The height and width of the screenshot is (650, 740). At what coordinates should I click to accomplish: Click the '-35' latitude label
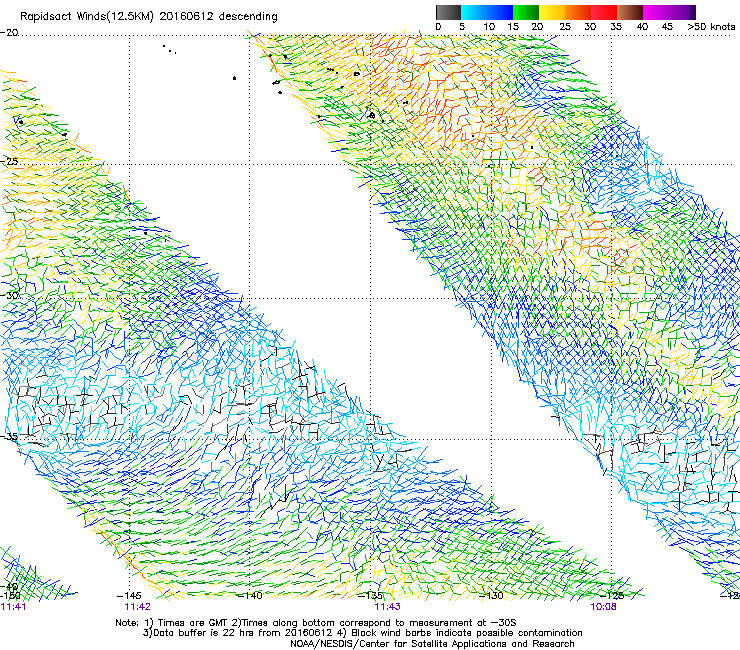(x=9, y=437)
